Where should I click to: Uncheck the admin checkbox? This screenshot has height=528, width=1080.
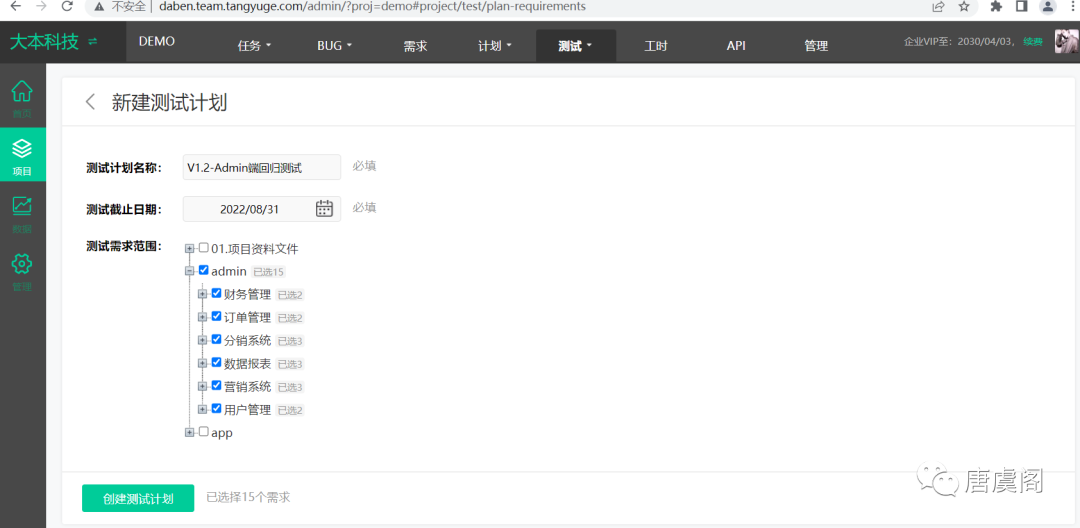coord(203,271)
